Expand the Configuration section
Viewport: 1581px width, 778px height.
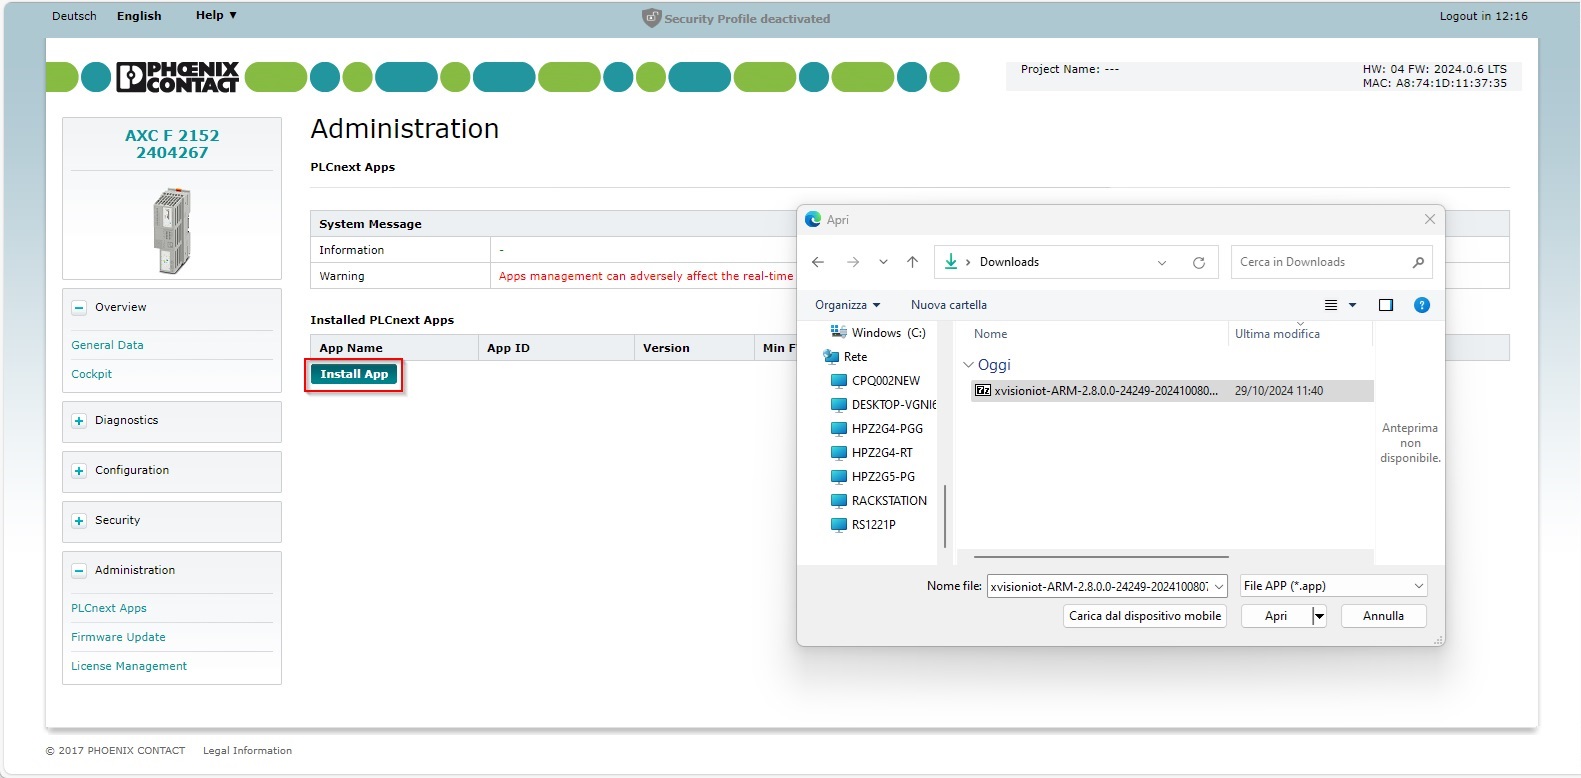coord(79,471)
